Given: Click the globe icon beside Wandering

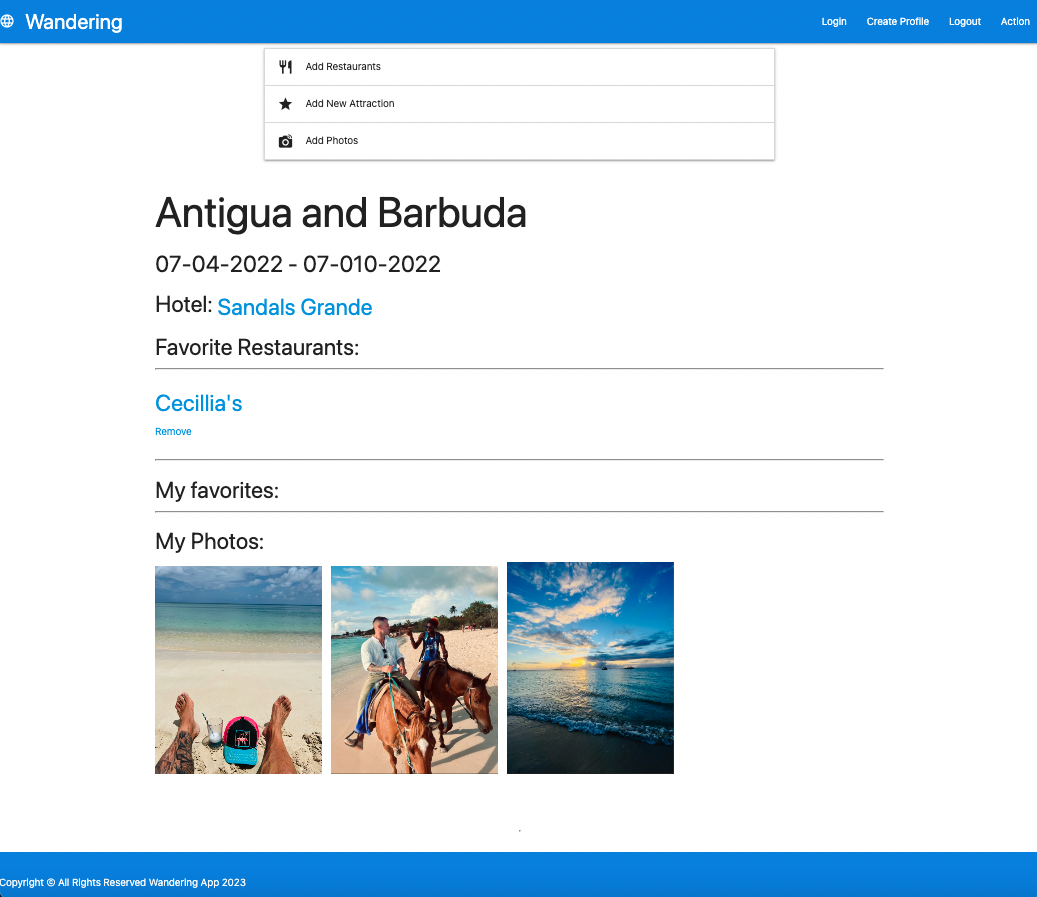Looking at the screenshot, I should tap(9, 20).
